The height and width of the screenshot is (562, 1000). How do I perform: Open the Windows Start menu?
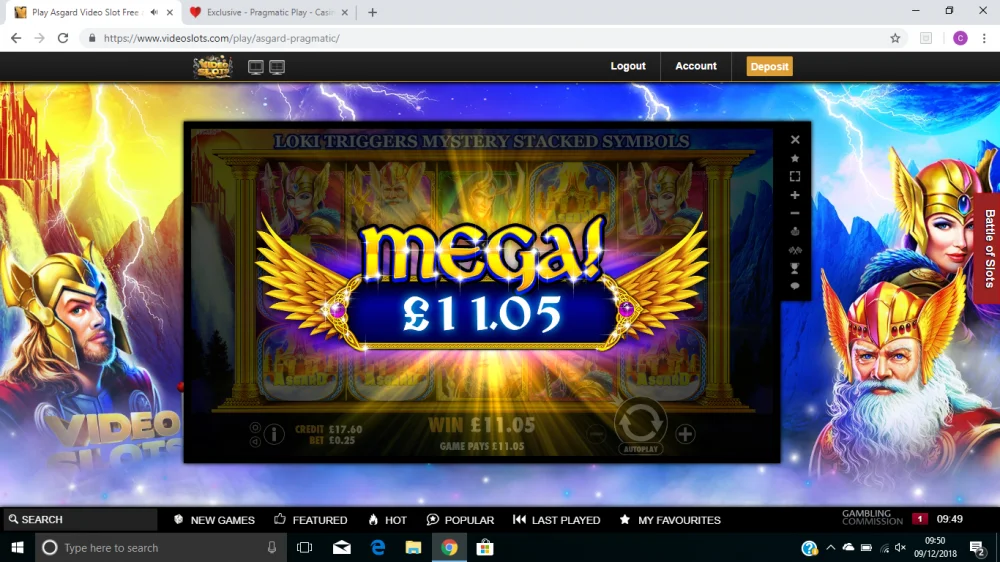17,547
